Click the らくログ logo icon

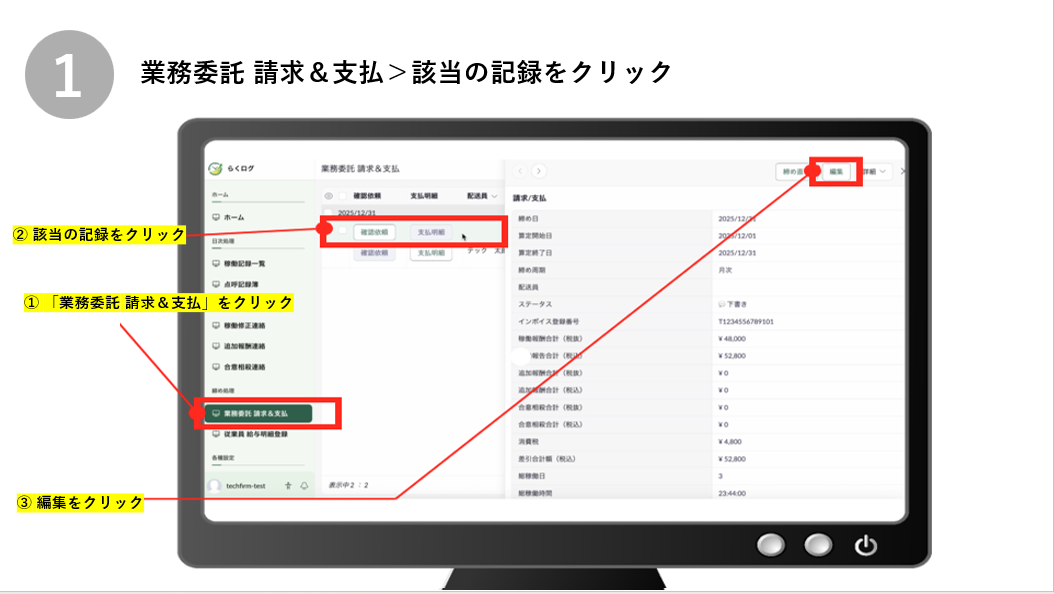pos(215,169)
